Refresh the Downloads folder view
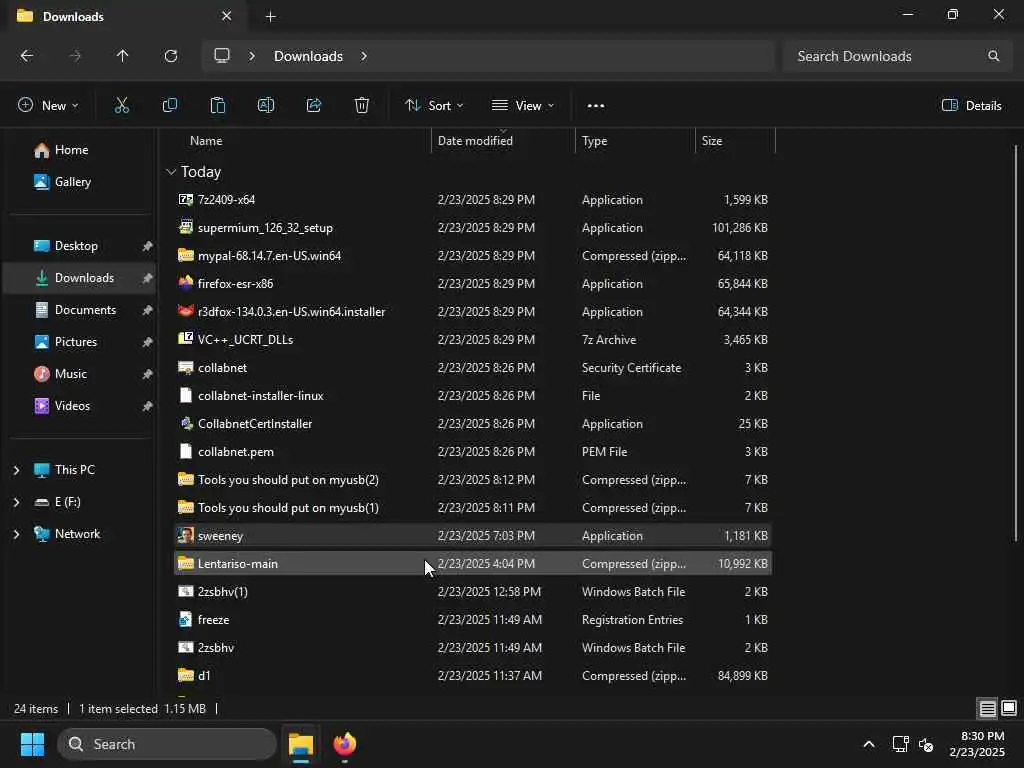The width and height of the screenshot is (1024, 768). click(x=170, y=56)
